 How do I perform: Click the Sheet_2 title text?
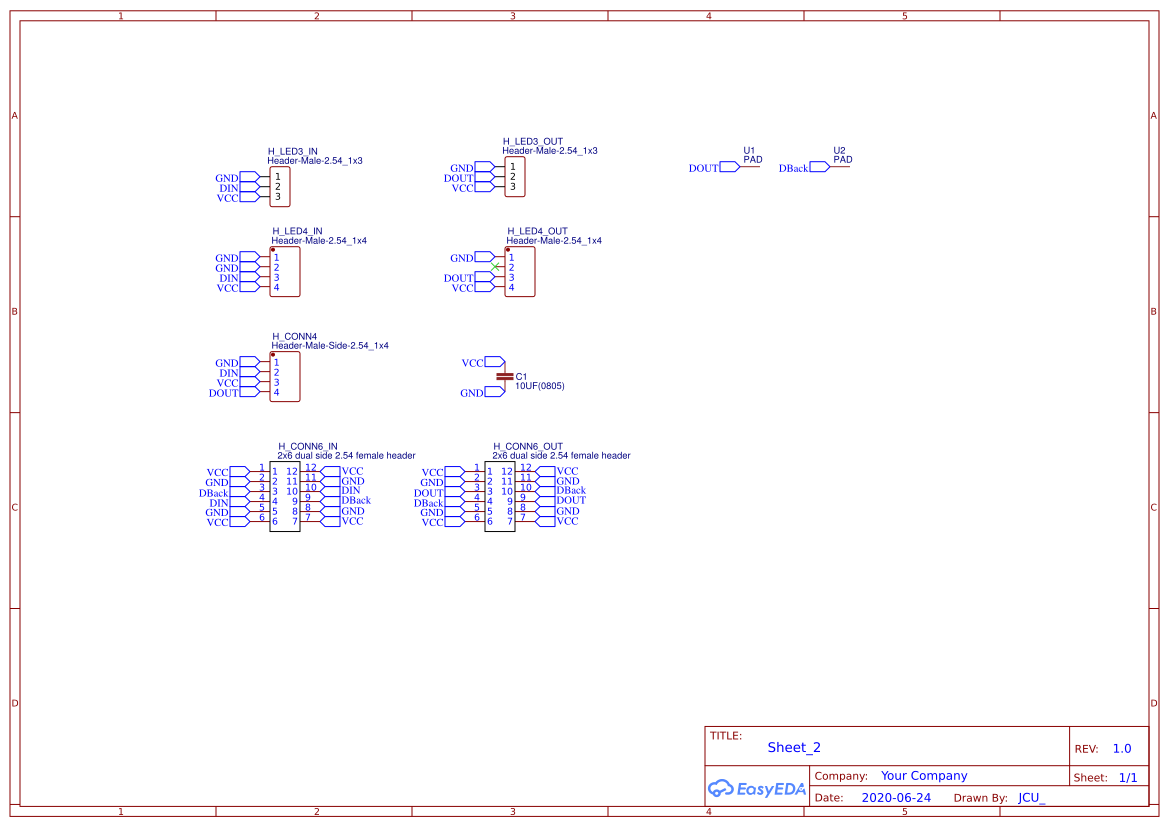coord(794,747)
